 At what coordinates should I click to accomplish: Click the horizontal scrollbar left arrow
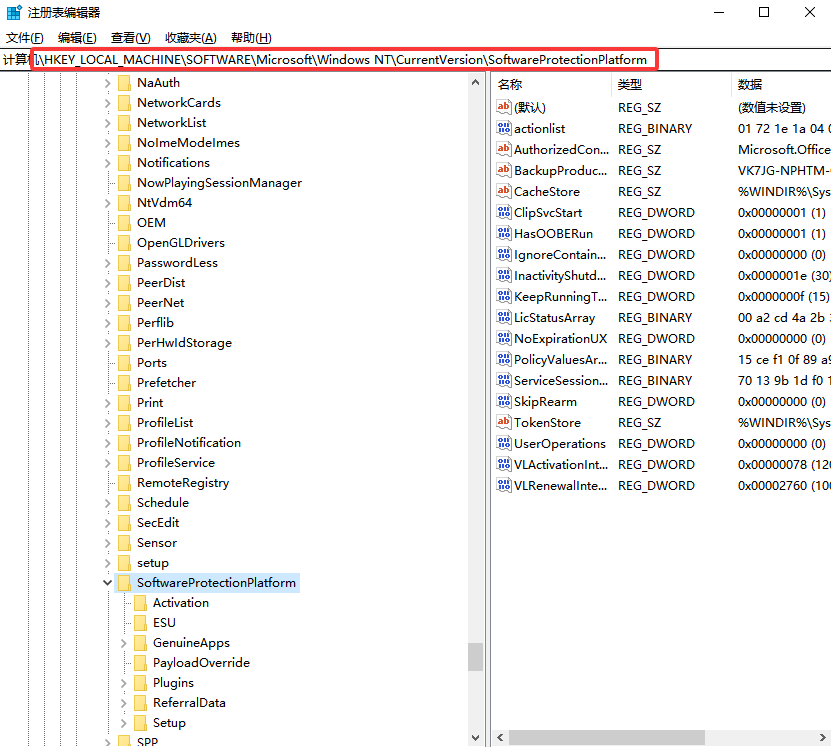(500, 737)
